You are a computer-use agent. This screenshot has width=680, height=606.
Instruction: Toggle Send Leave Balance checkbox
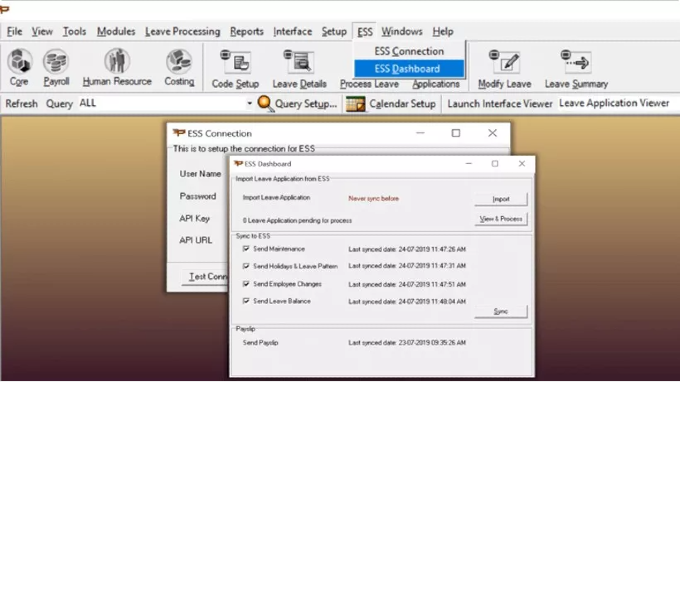pos(246,301)
